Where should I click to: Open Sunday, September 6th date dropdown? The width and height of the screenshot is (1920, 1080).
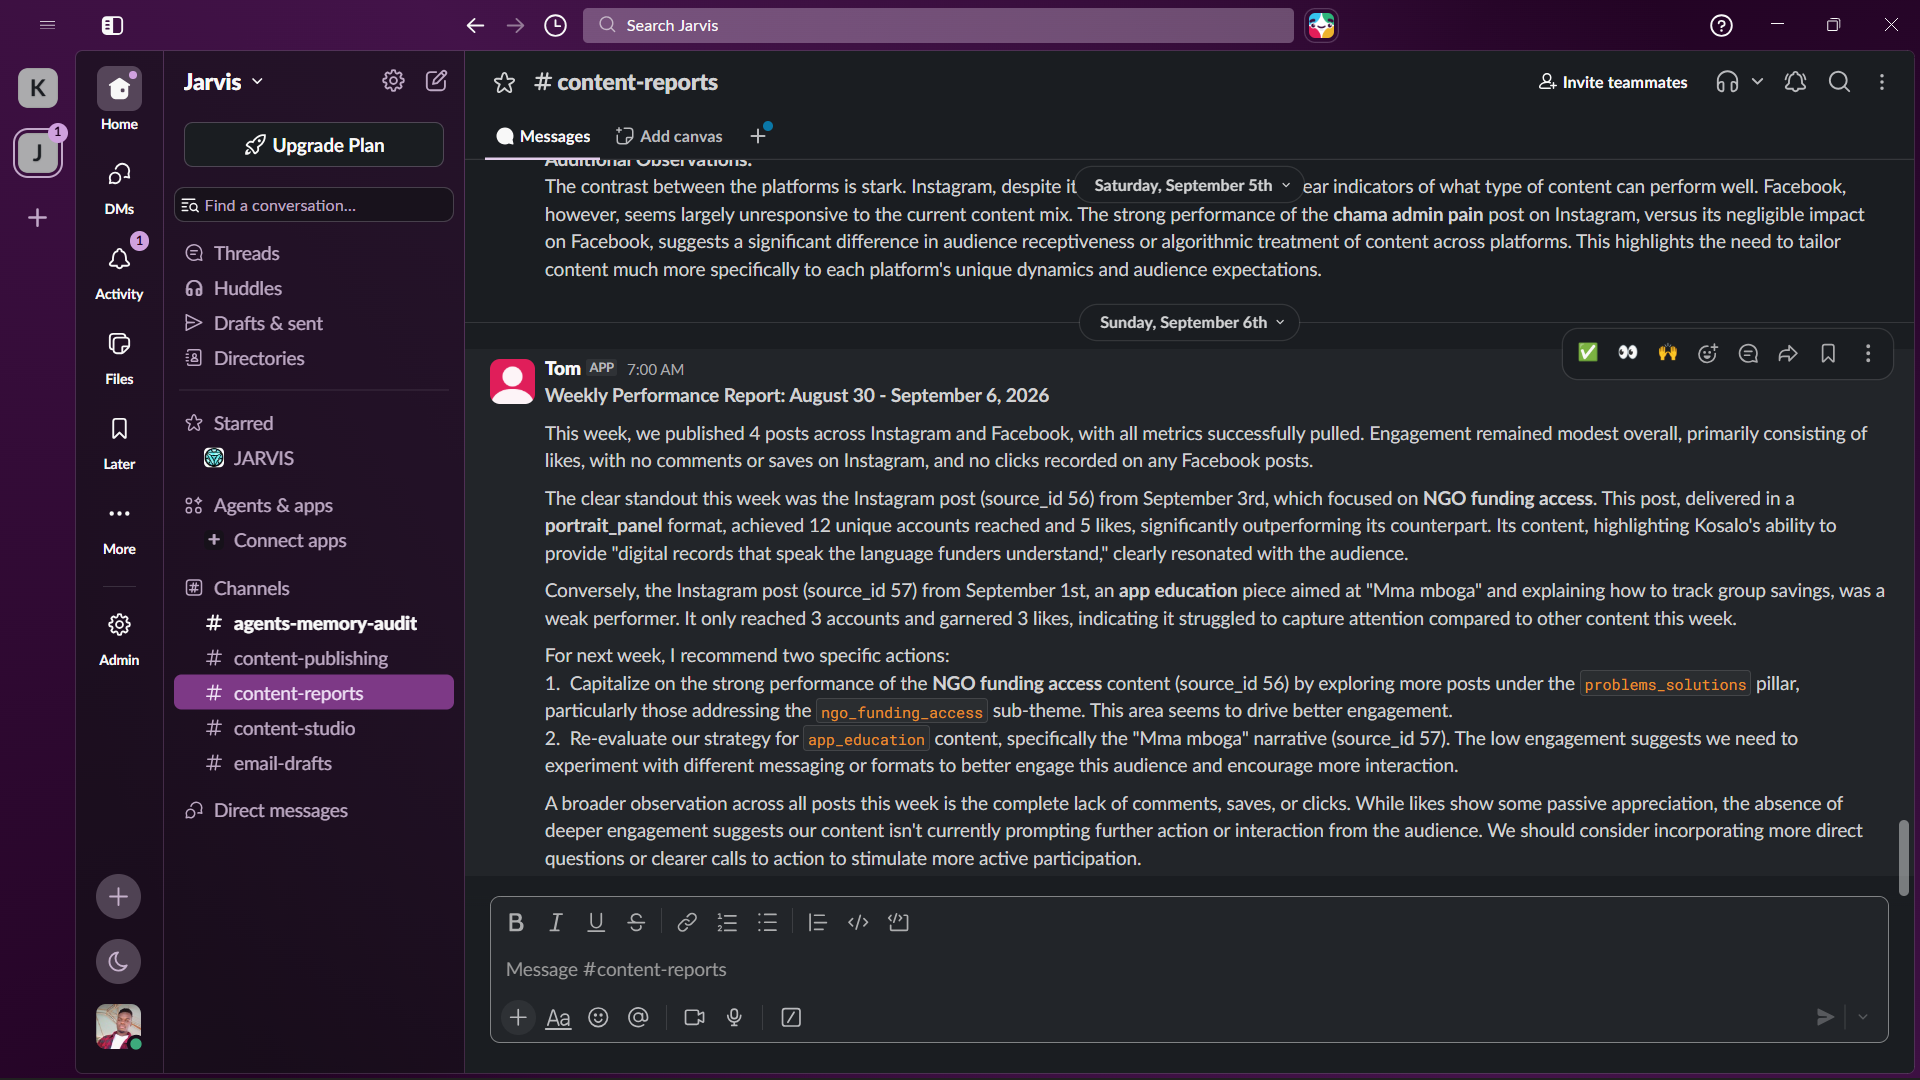1190,322
